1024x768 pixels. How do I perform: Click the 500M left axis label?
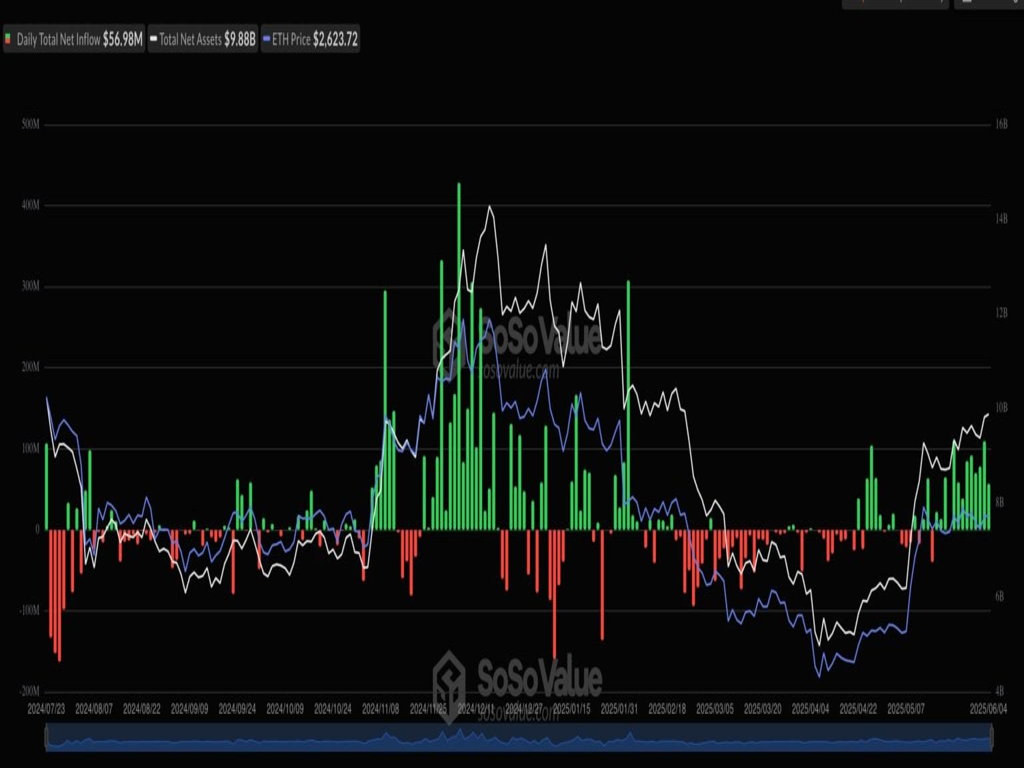click(29, 125)
